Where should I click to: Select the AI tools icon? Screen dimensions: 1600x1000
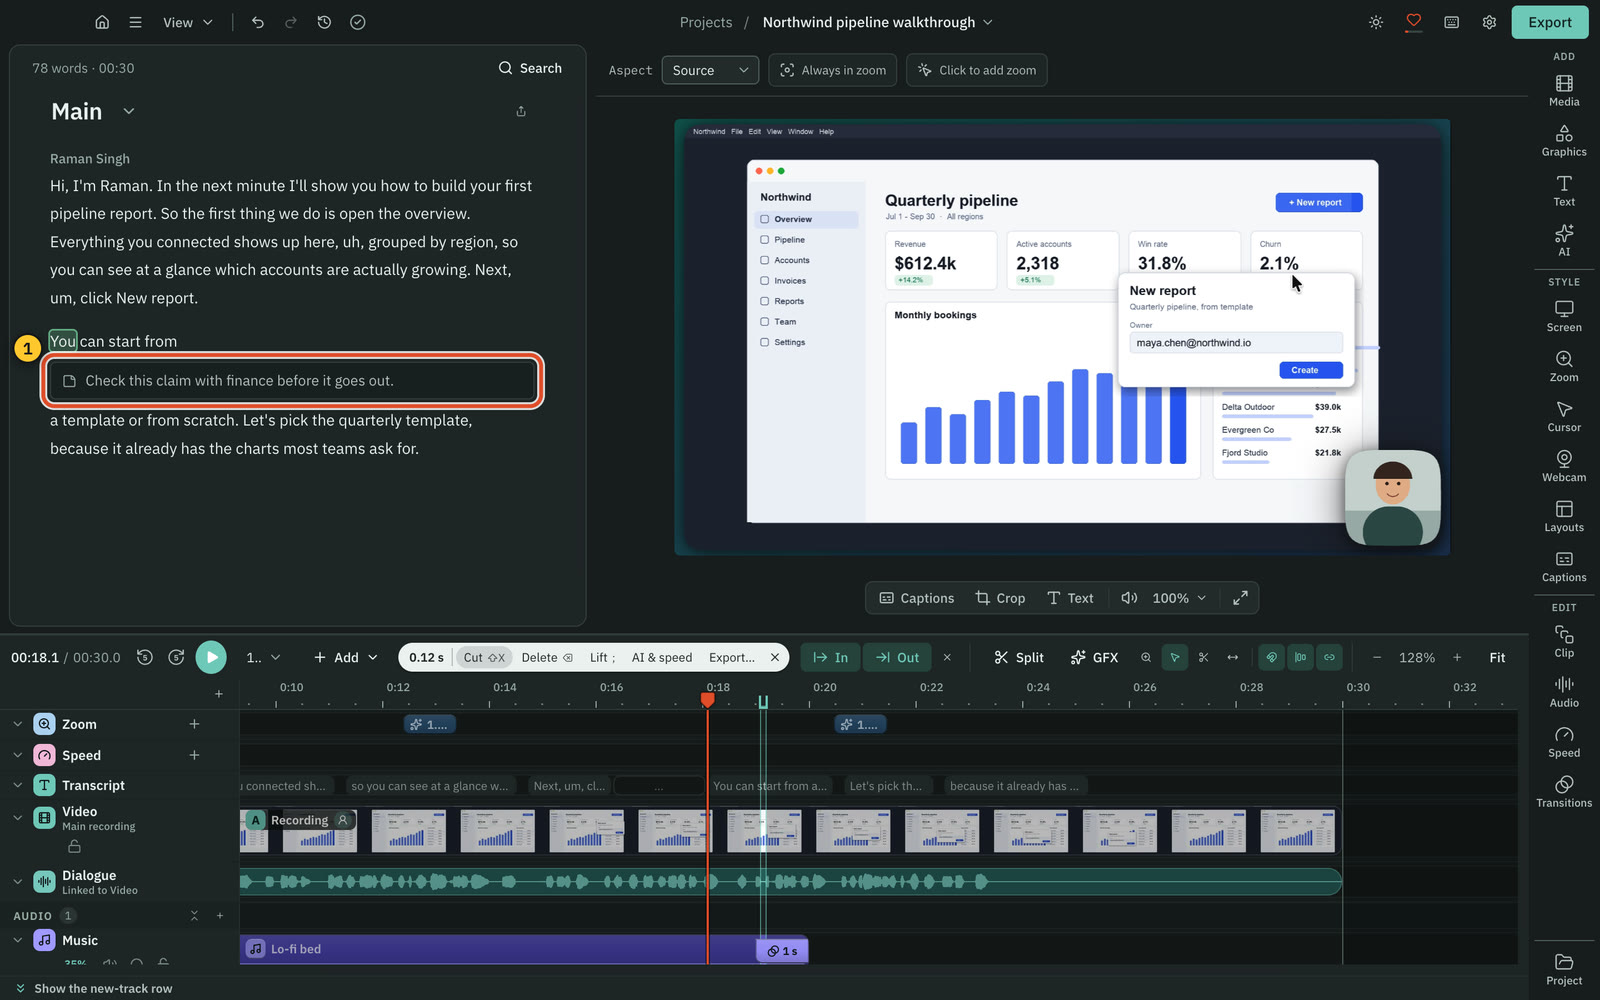[1564, 240]
